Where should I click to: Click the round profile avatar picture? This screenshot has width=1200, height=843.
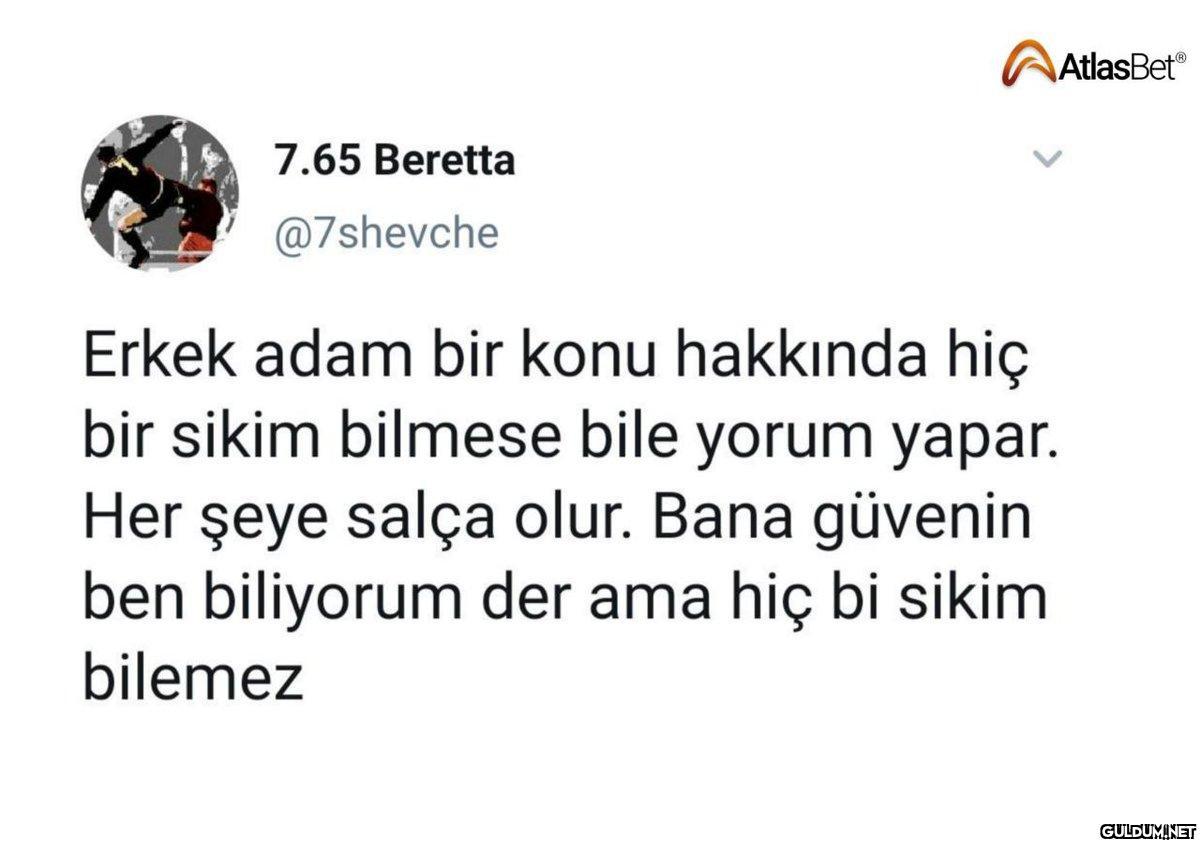click(159, 194)
